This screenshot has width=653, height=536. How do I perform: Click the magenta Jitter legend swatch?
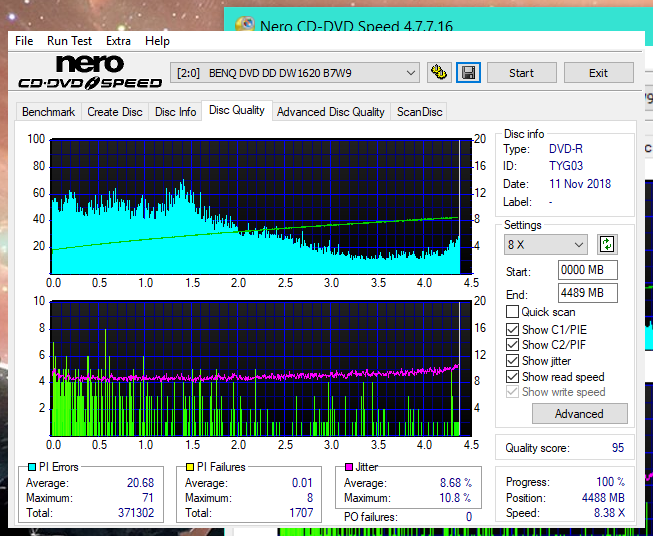[x=349, y=467]
